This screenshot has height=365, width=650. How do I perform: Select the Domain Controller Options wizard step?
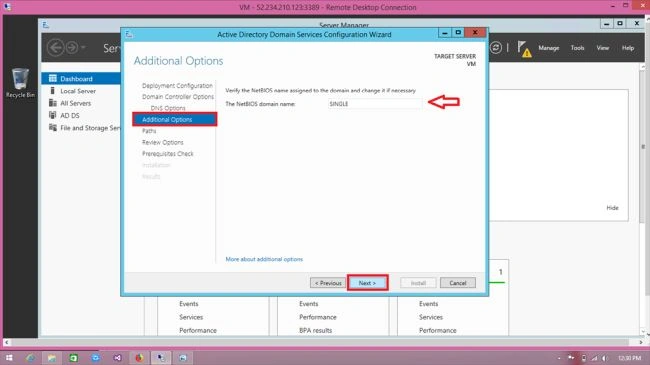pyautogui.click(x=178, y=97)
